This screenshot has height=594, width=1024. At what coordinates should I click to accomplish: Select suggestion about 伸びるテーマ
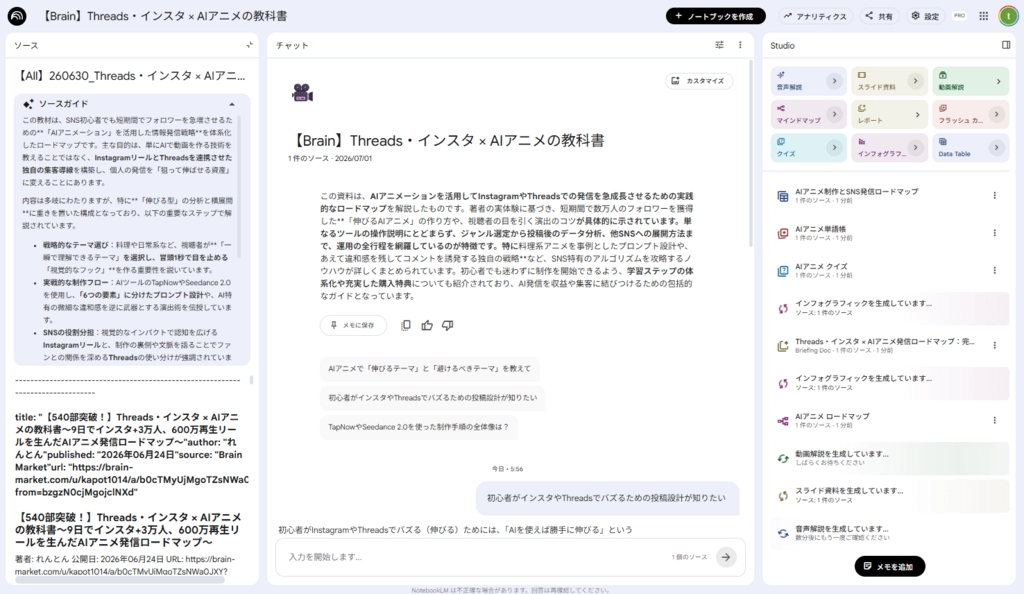coord(429,369)
